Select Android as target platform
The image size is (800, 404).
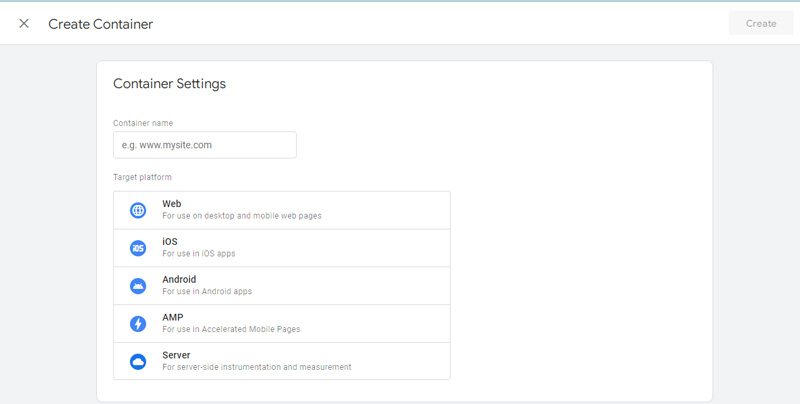(282, 286)
